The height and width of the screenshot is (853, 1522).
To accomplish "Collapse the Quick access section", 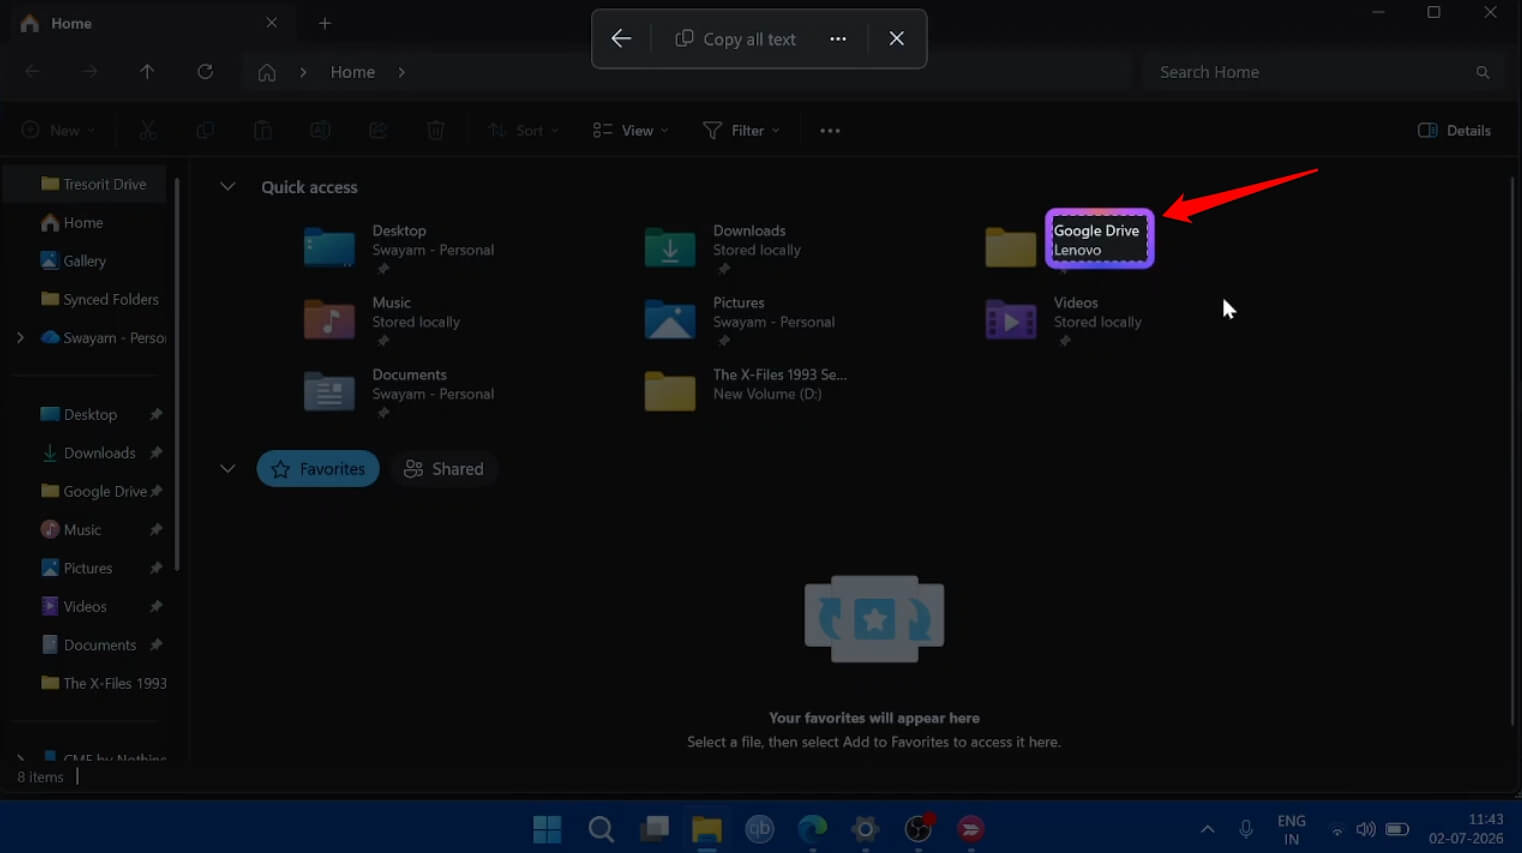I will (227, 187).
